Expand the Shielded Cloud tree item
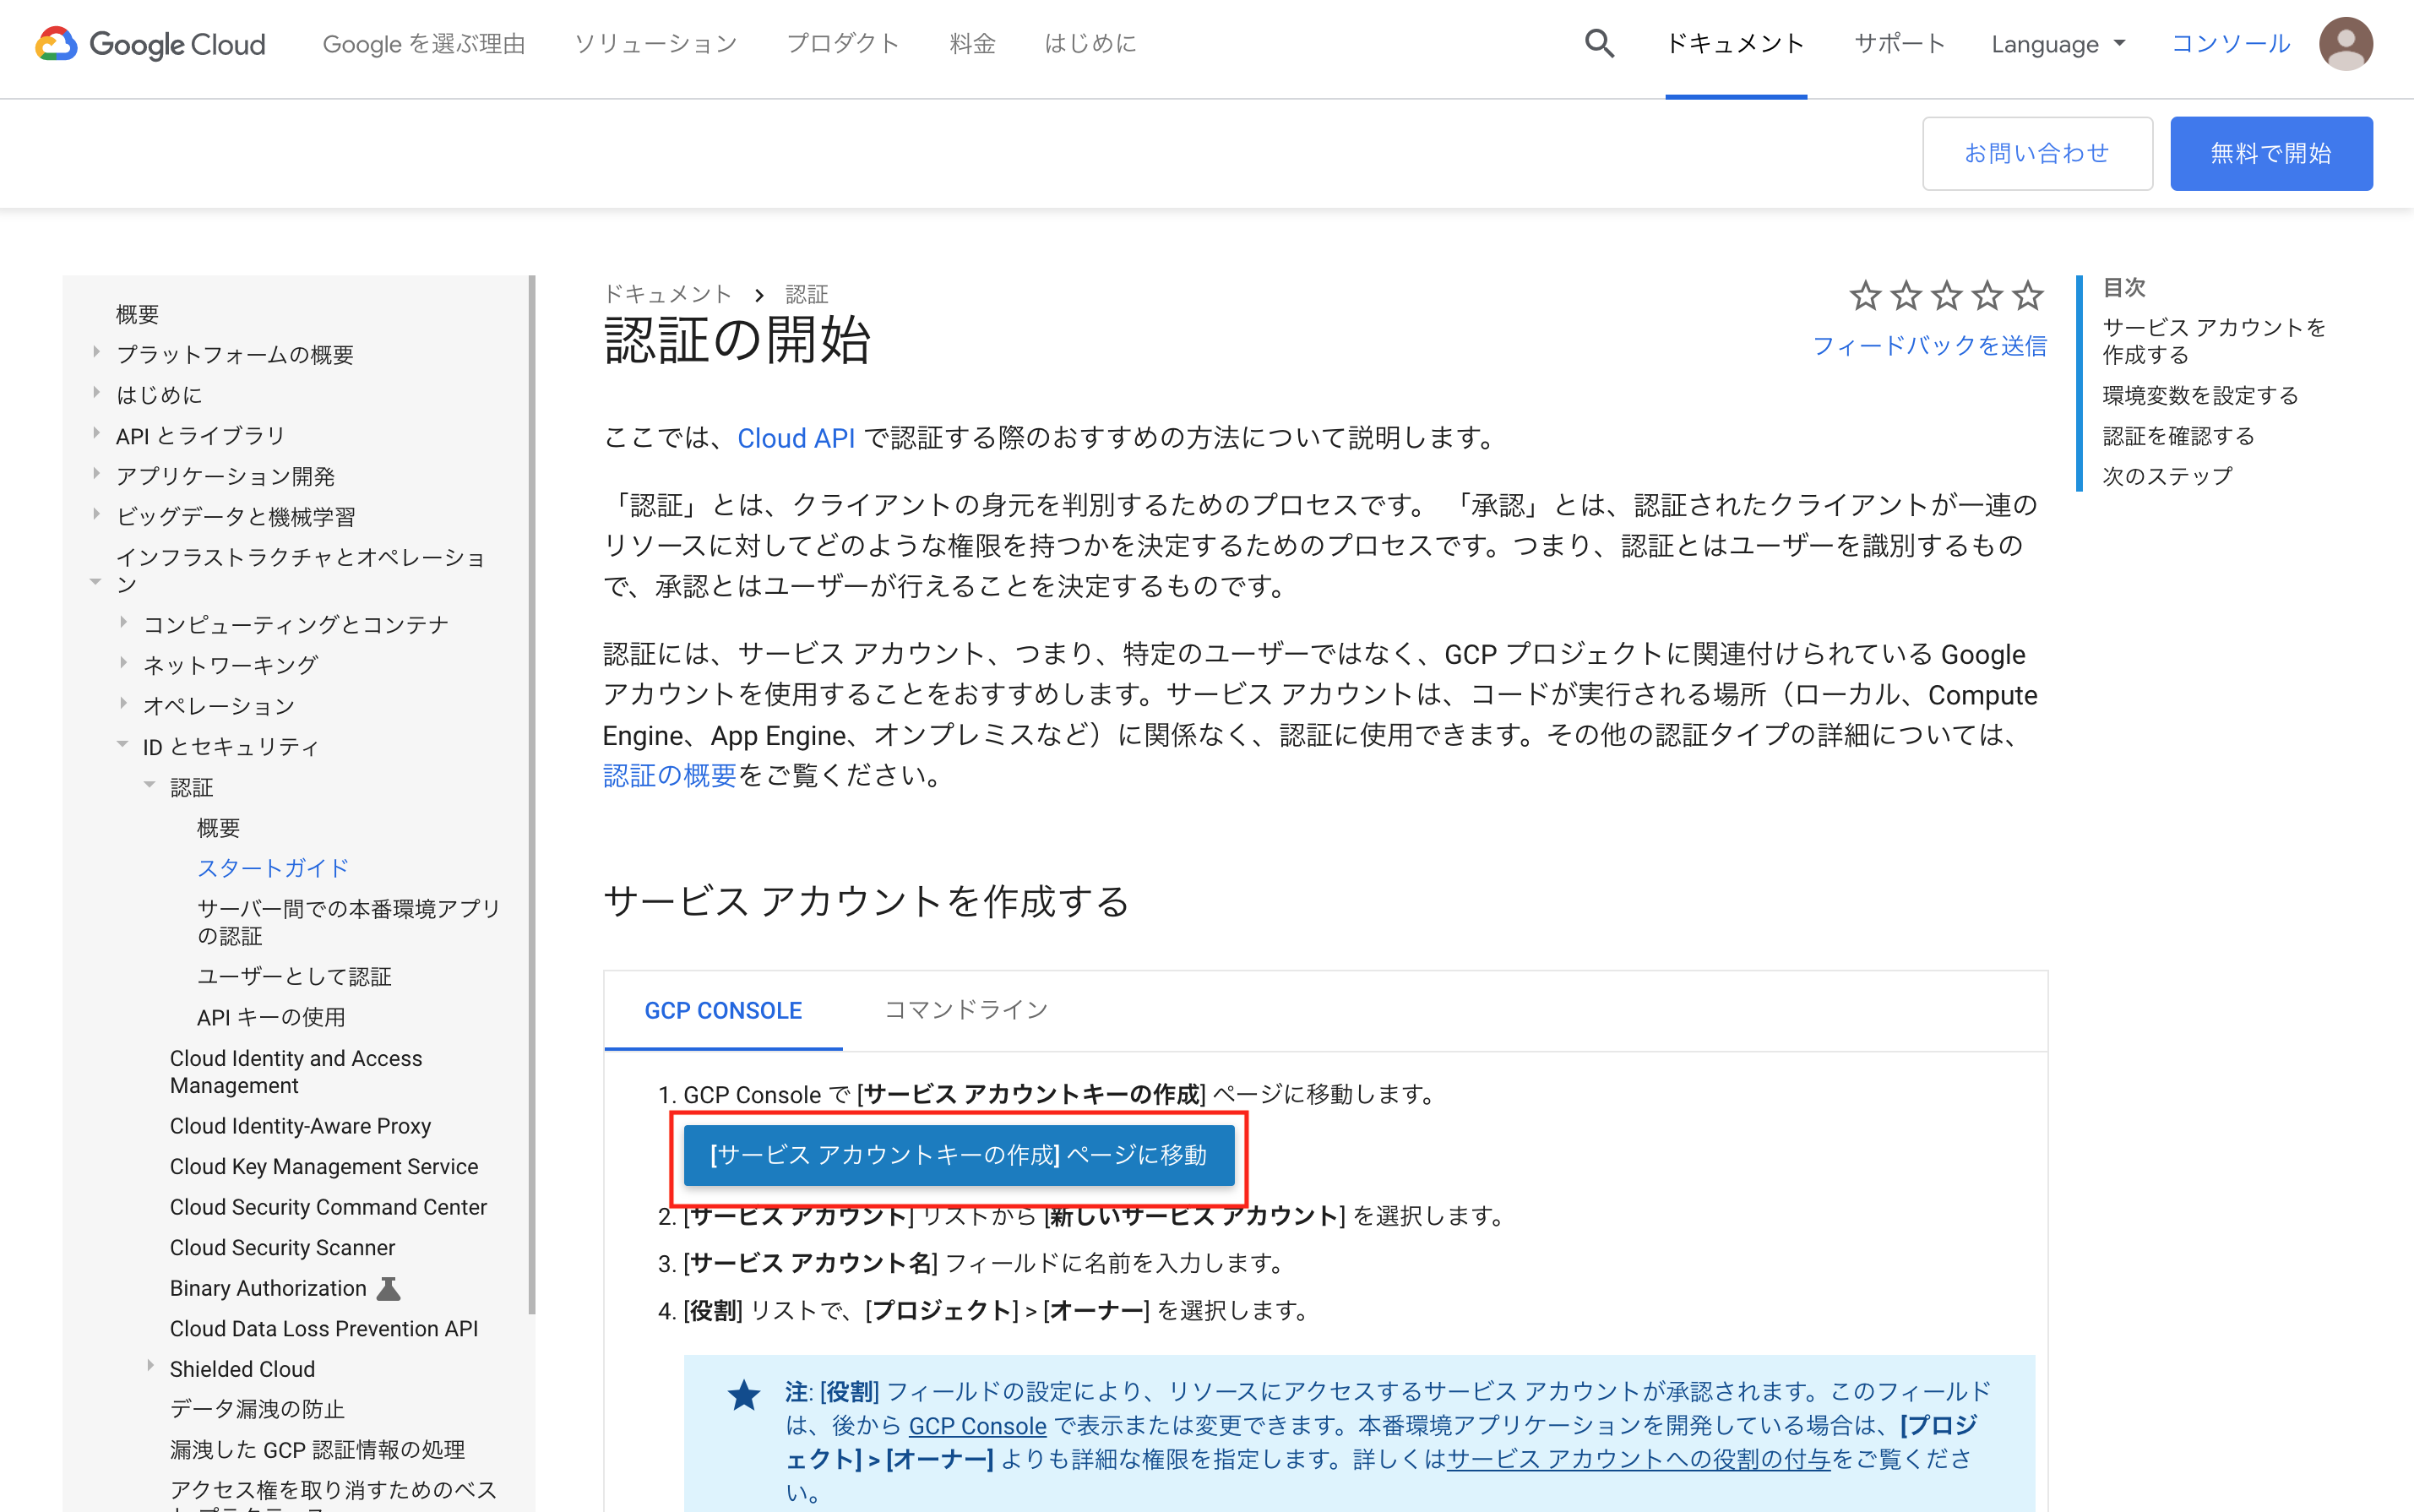Screen dimensions: 2414x1512 [x=151, y=1367]
